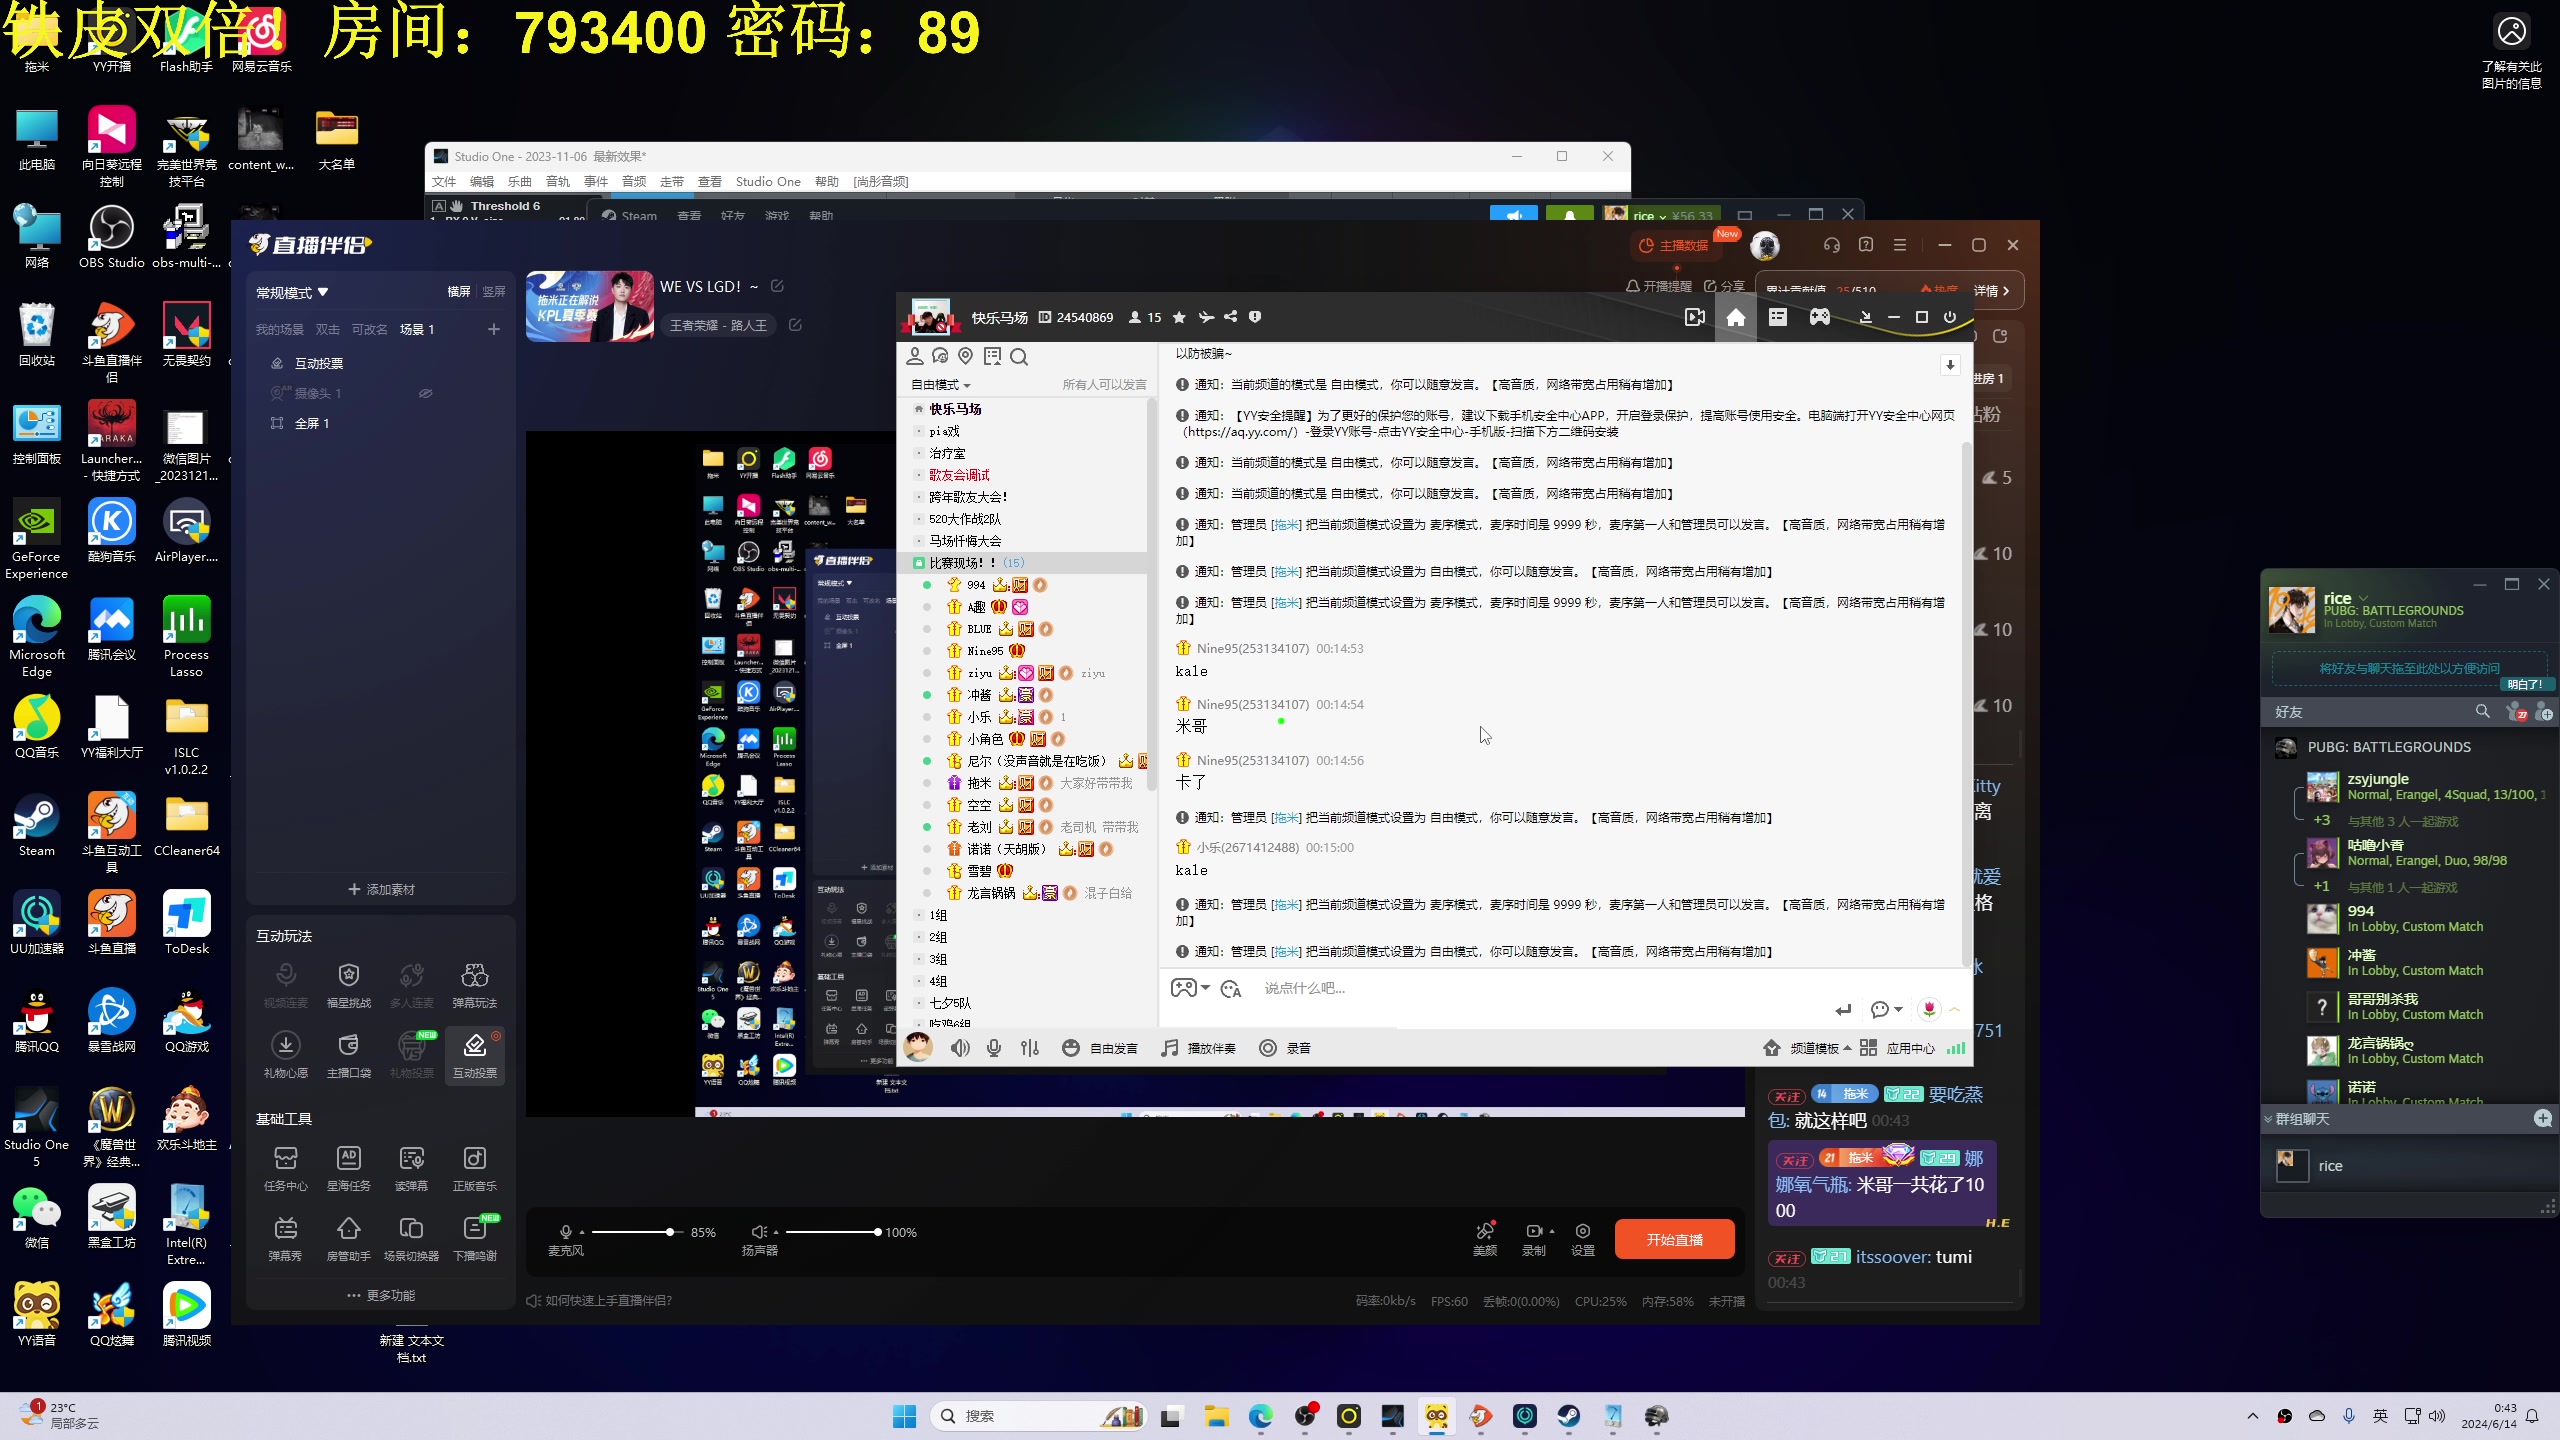Click 详情 link at top right
The image size is (2560, 1440).
(1991, 291)
